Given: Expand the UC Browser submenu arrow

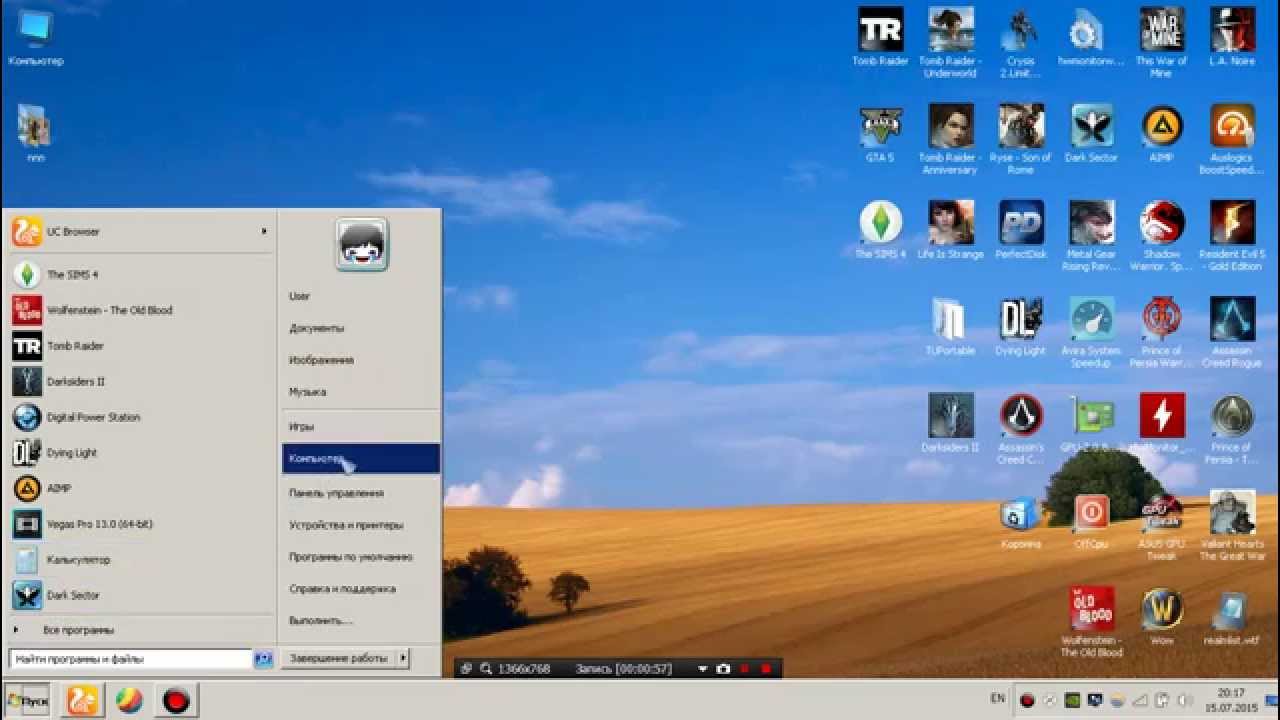Looking at the screenshot, I should click(x=265, y=231).
